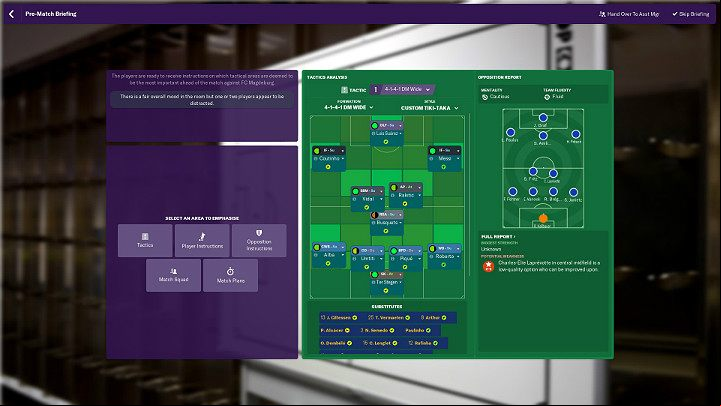Click Roberto's player name on pitch
Viewport: 721px width, 406px height.
[x=444, y=256]
